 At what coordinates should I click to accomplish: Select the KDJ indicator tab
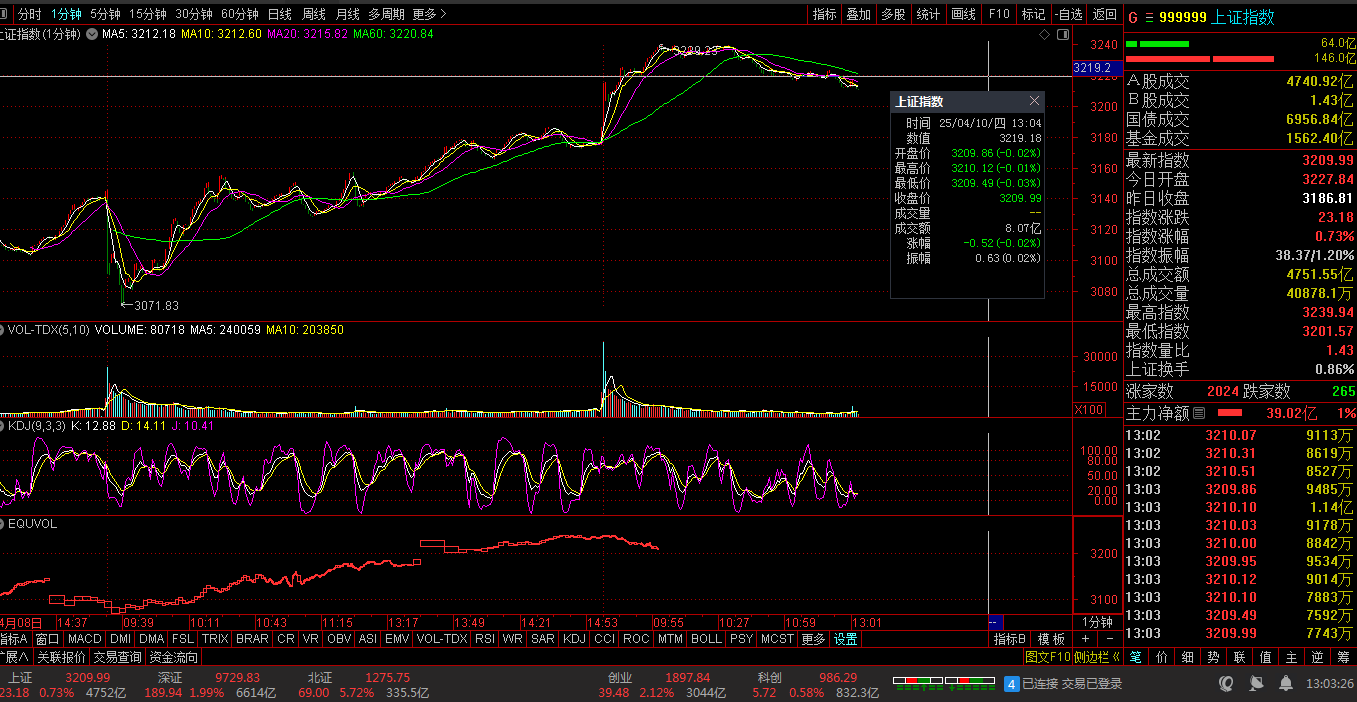pyautogui.click(x=574, y=639)
